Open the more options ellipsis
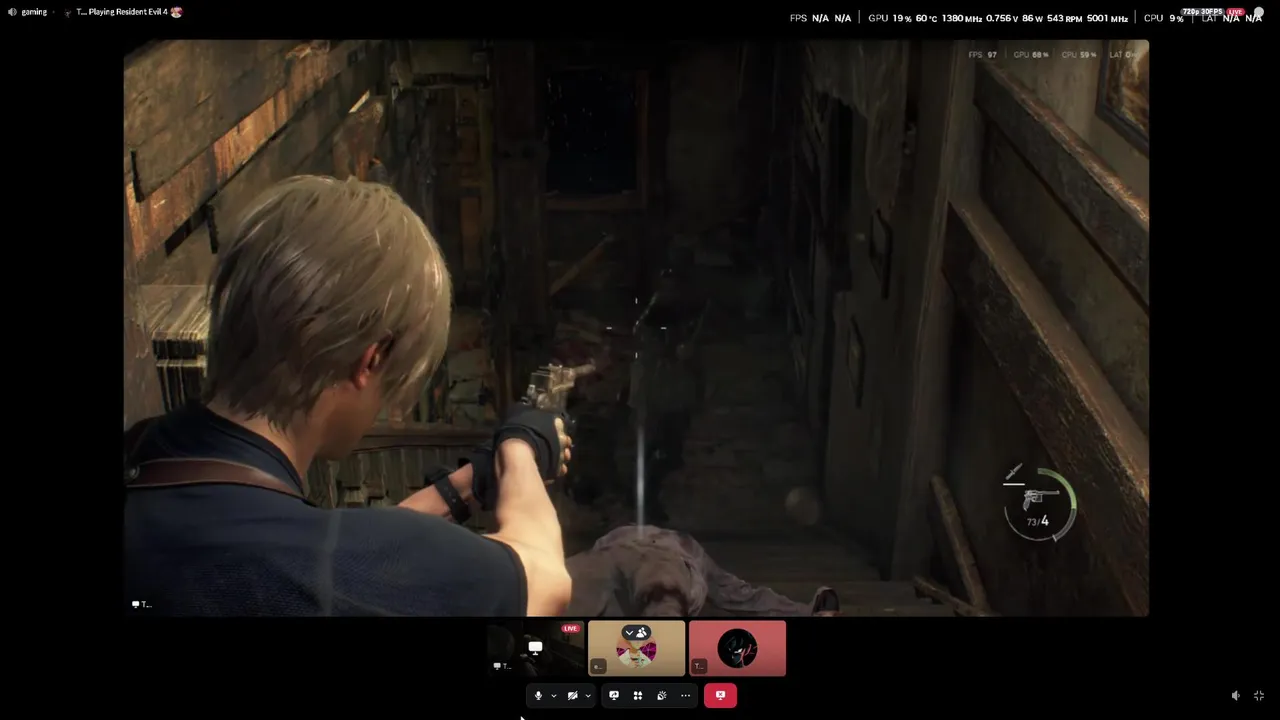This screenshot has width=1280, height=720. pyautogui.click(x=685, y=695)
